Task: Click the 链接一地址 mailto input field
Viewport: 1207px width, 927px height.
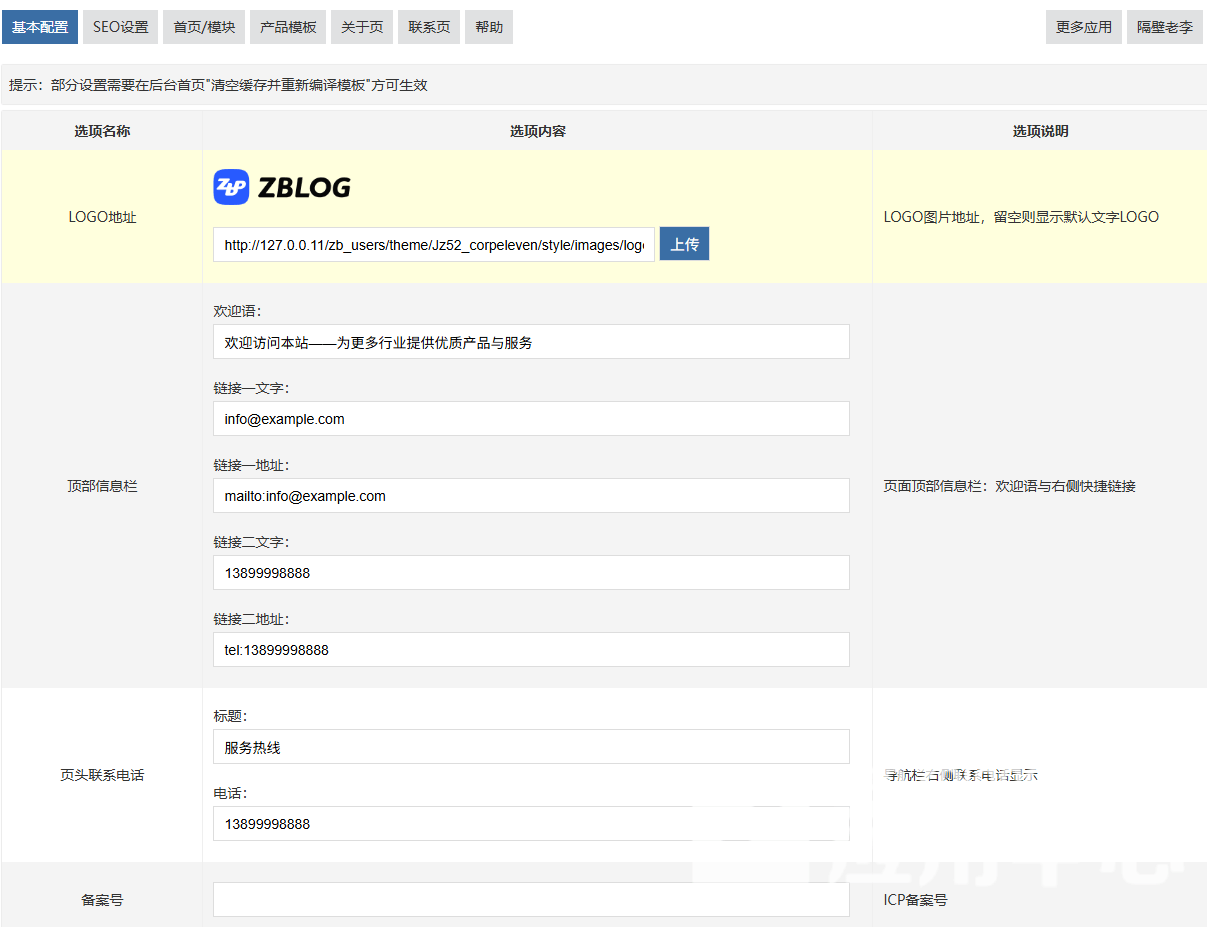Action: (531, 496)
